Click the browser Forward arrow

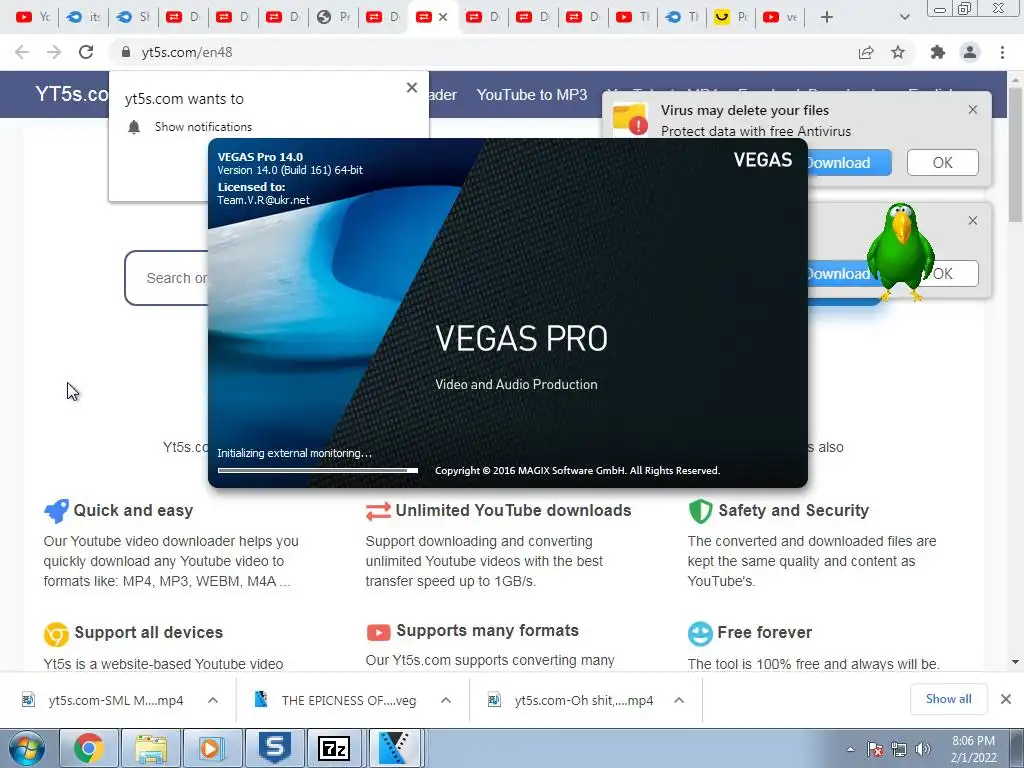(x=54, y=52)
